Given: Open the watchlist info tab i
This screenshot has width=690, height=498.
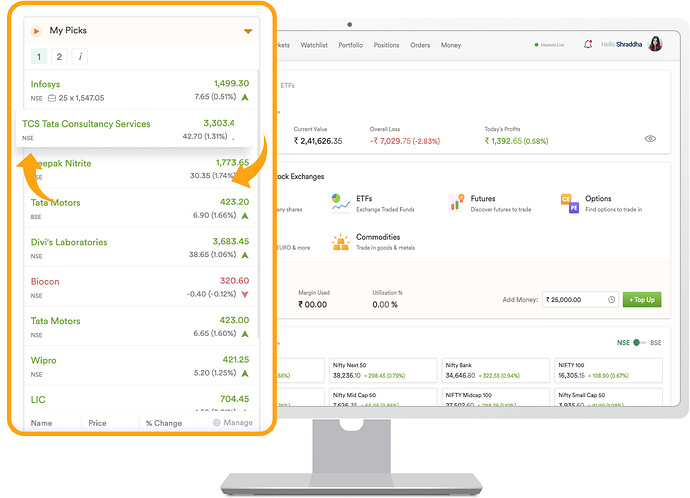Looking at the screenshot, I should 80,56.
